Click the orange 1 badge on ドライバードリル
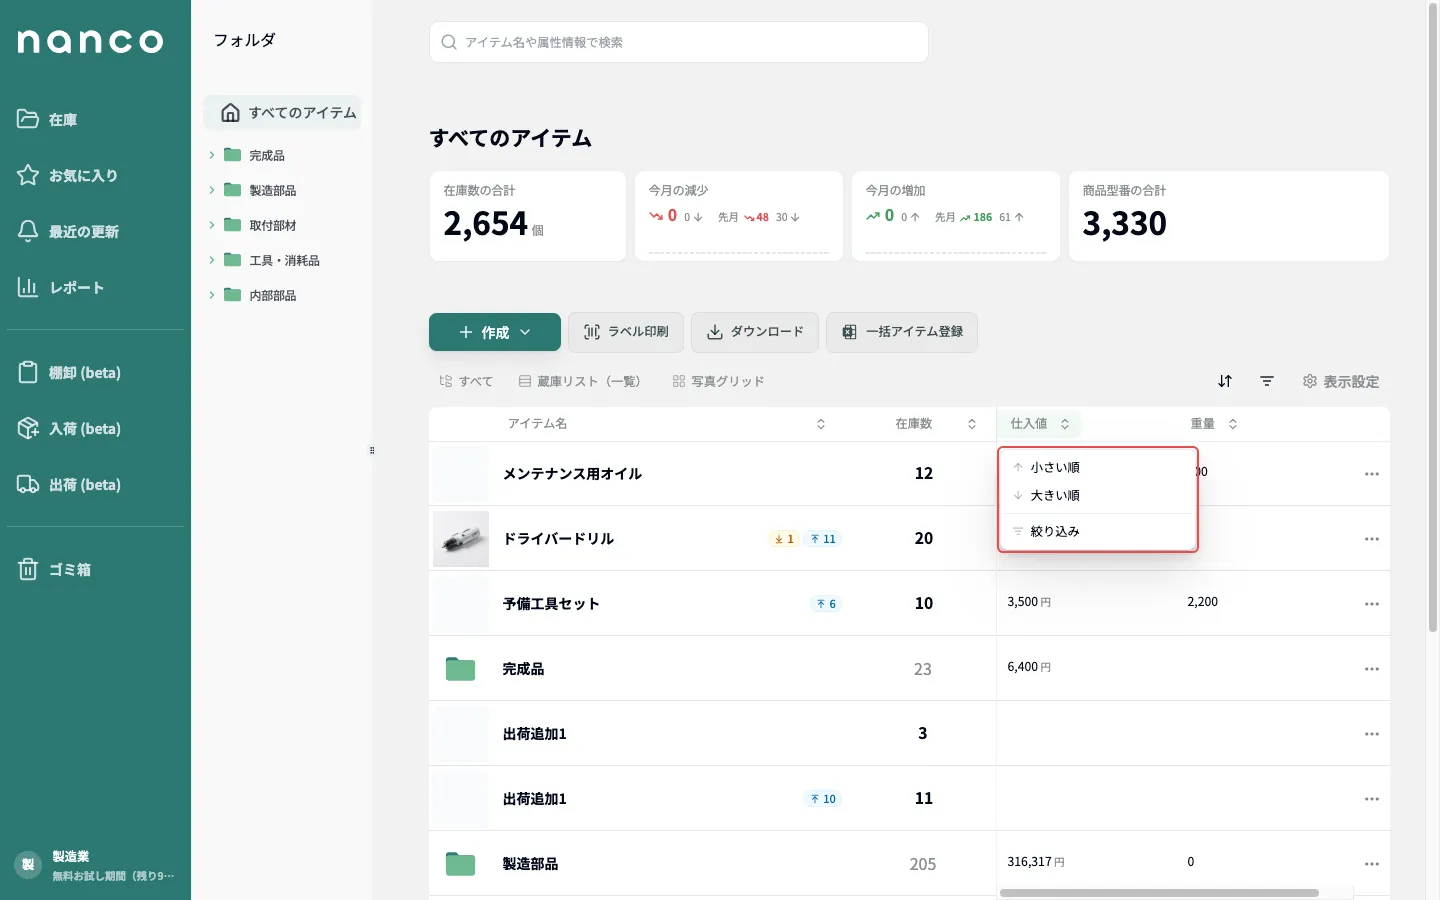Screen dimensions: 1440x900 (x=784, y=539)
